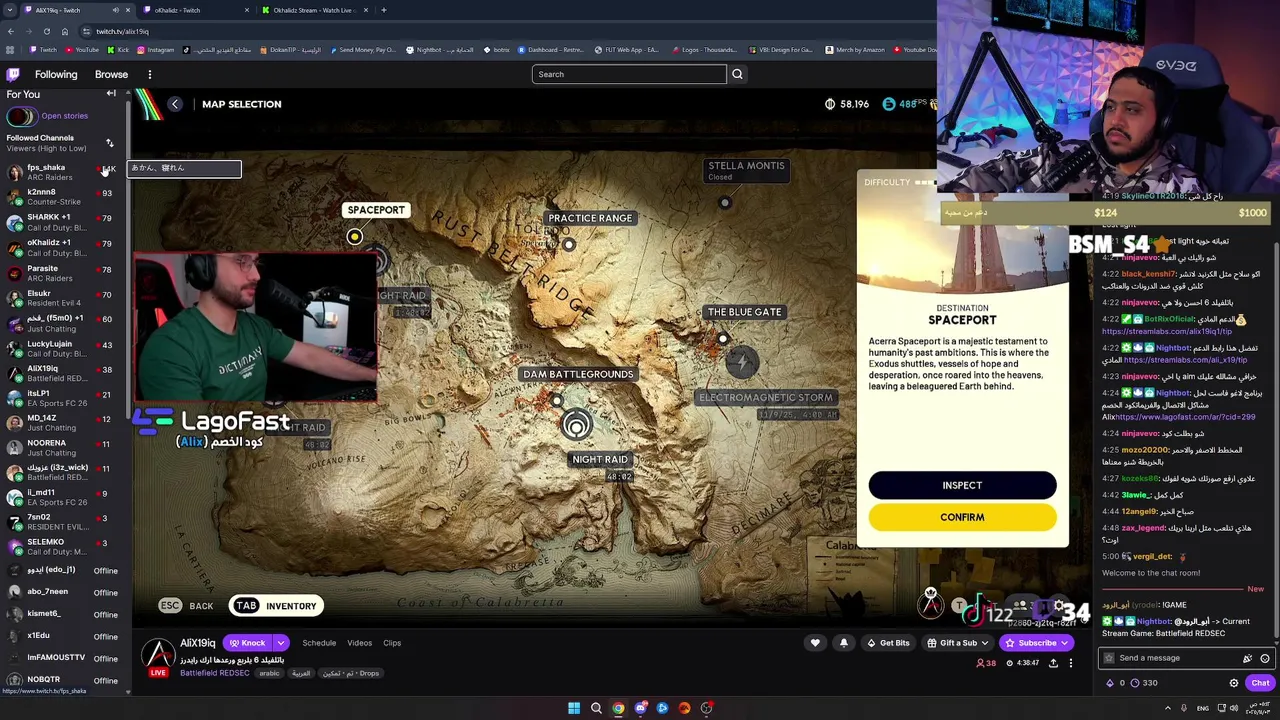Open the Windows Start menu
Image resolution: width=1280 pixels, height=720 pixels.
pos(574,708)
